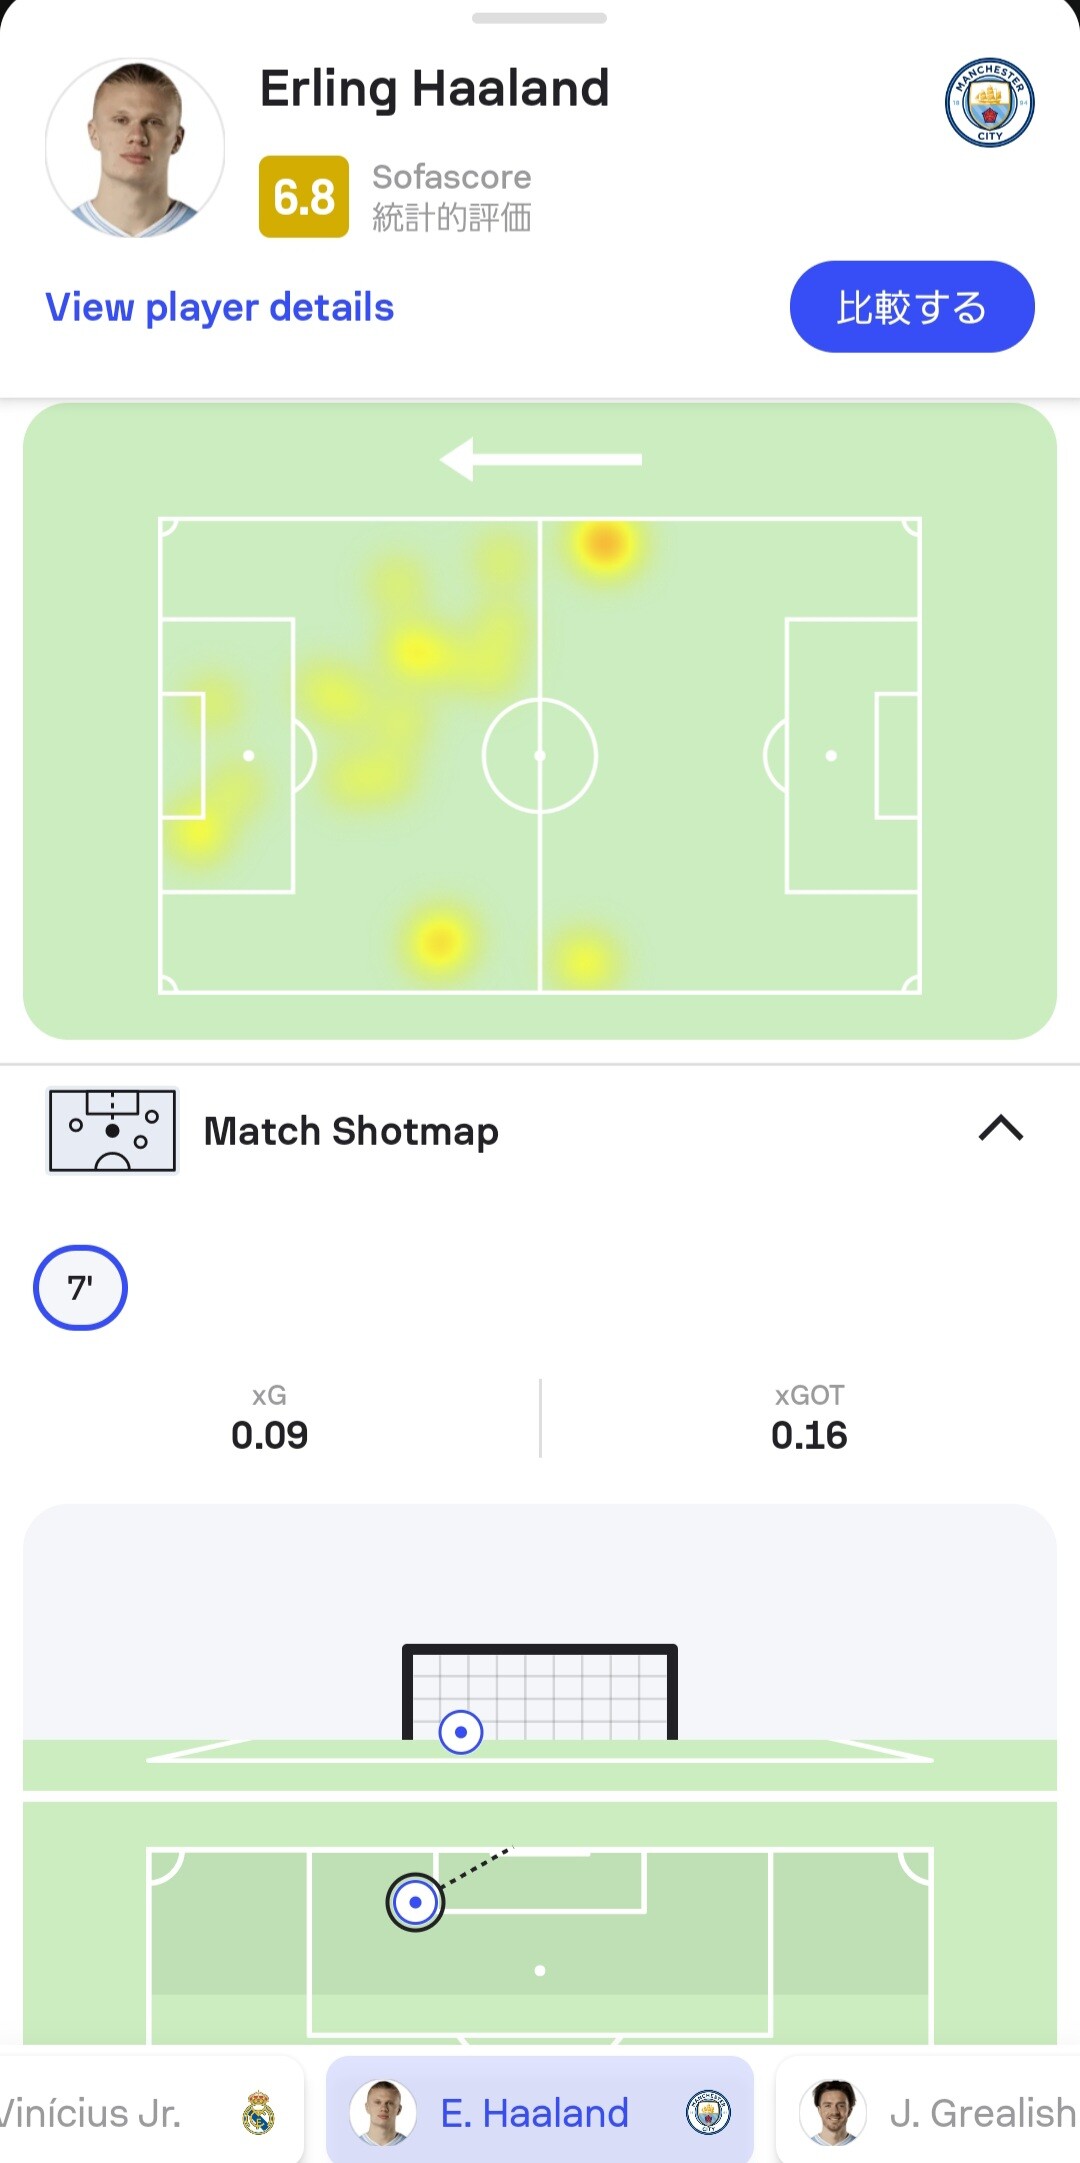The width and height of the screenshot is (1080, 2163).
Task: Tap the sheet drag handle at top
Action: pos(540,18)
